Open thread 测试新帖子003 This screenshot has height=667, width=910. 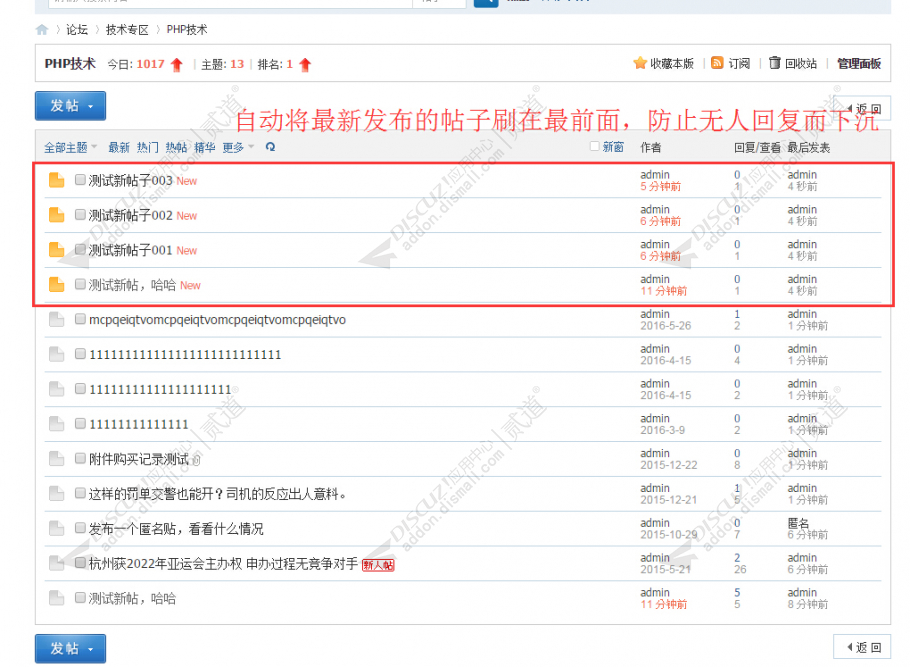[131, 181]
